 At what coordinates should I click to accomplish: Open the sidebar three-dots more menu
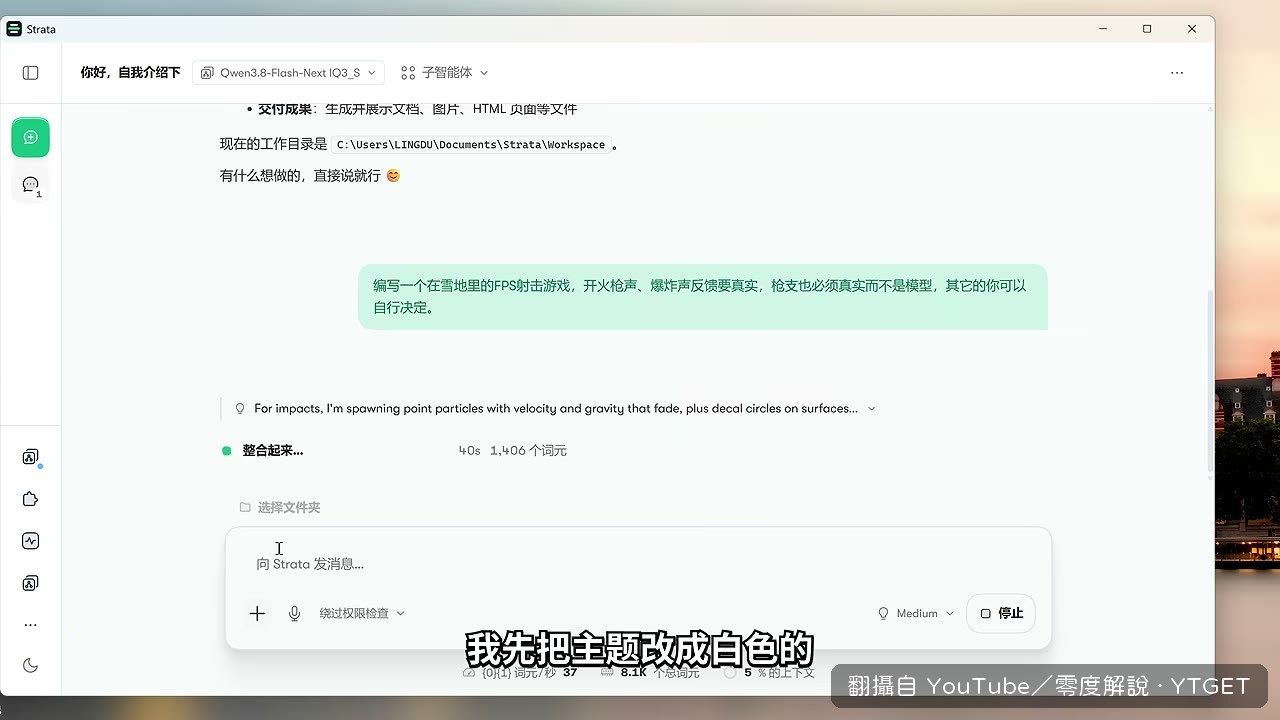point(30,625)
